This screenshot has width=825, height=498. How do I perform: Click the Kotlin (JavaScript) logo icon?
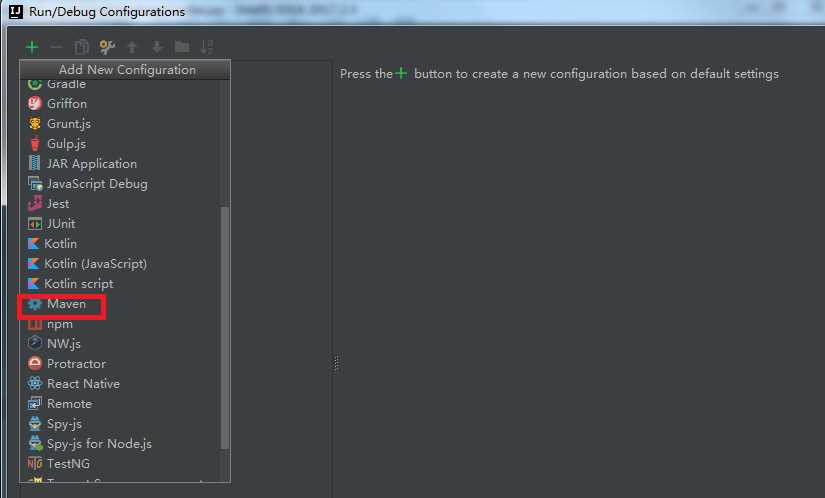pyautogui.click(x=33, y=263)
